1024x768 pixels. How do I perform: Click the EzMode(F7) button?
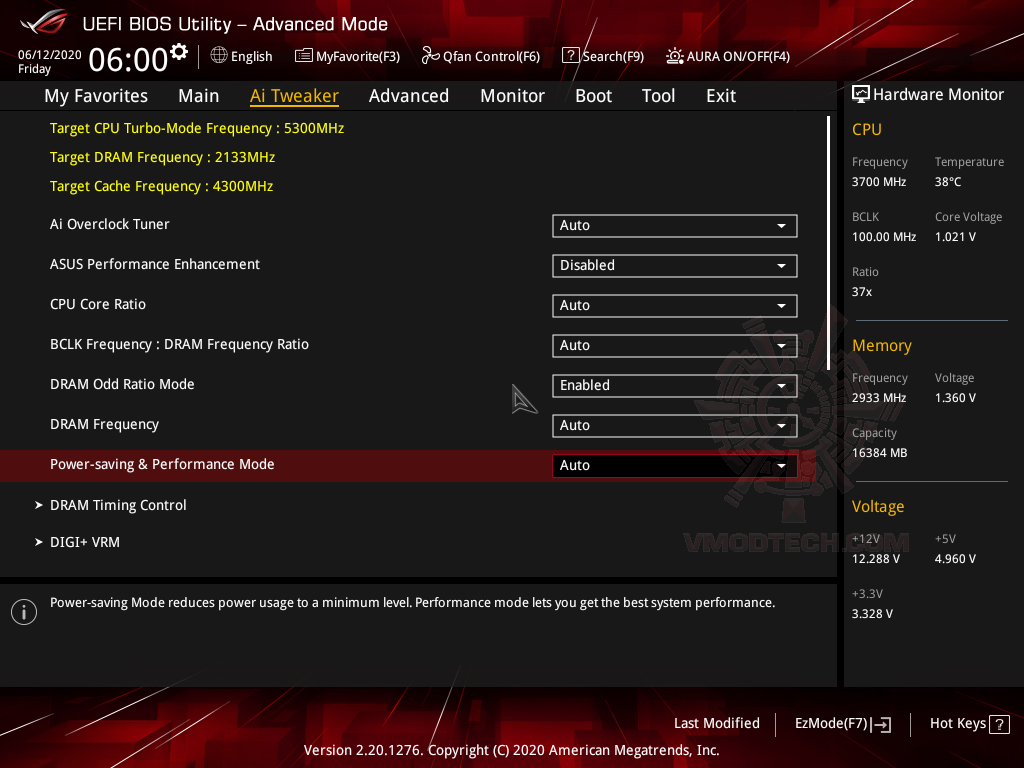pyautogui.click(x=843, y=723)
